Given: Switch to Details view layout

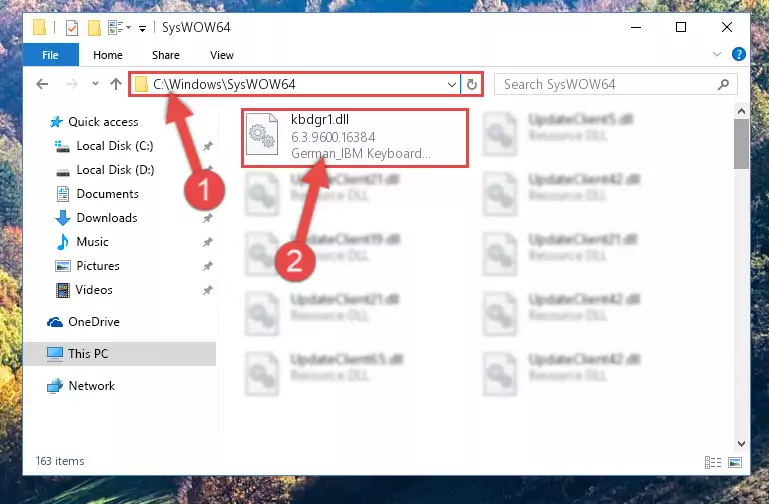Looking at the screenshot, I should tap(713, 462).
